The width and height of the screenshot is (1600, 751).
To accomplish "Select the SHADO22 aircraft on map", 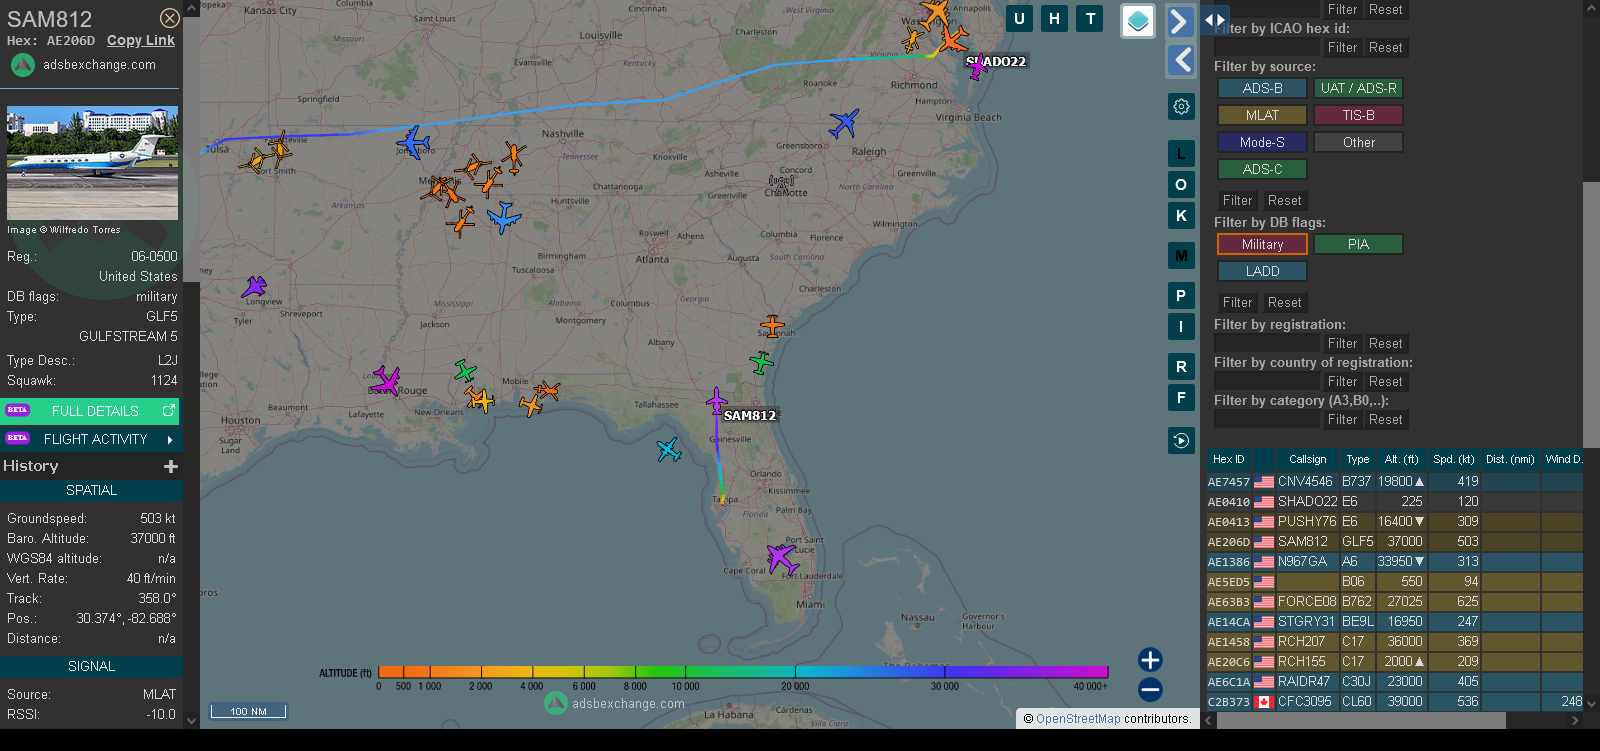I will click(x=977, y=68).
